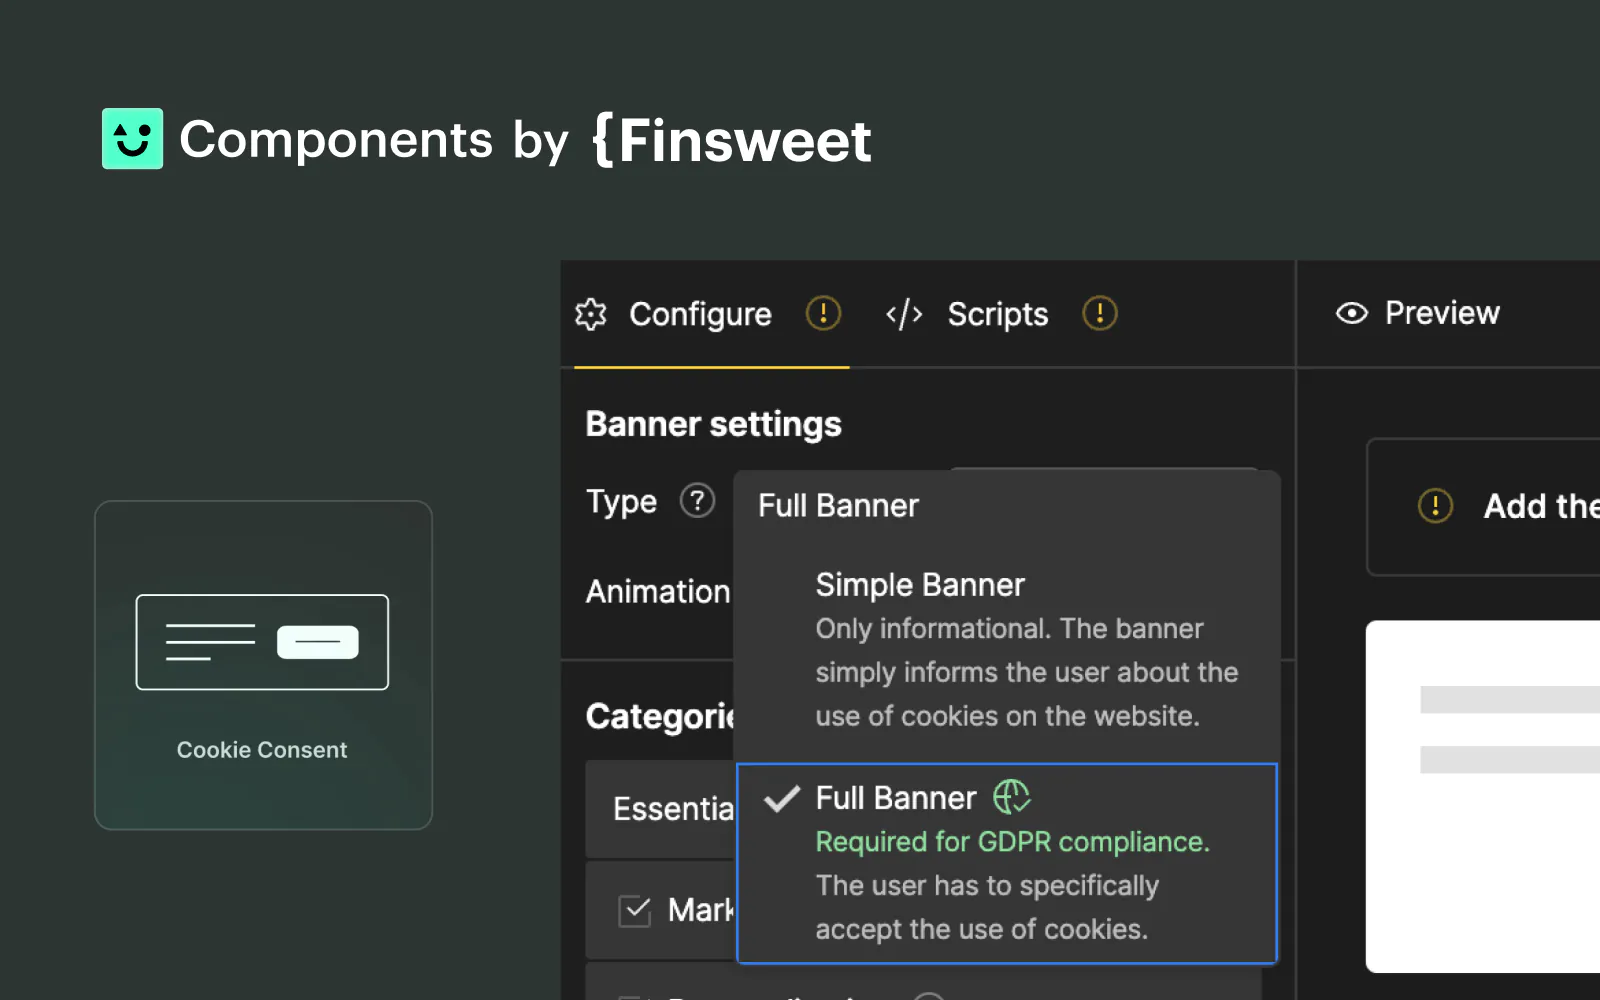The width and height of the screenshot is (1600, 1000).
Task: Click 'Required for GDPR compliance.' text
Action: point(1012,842)
